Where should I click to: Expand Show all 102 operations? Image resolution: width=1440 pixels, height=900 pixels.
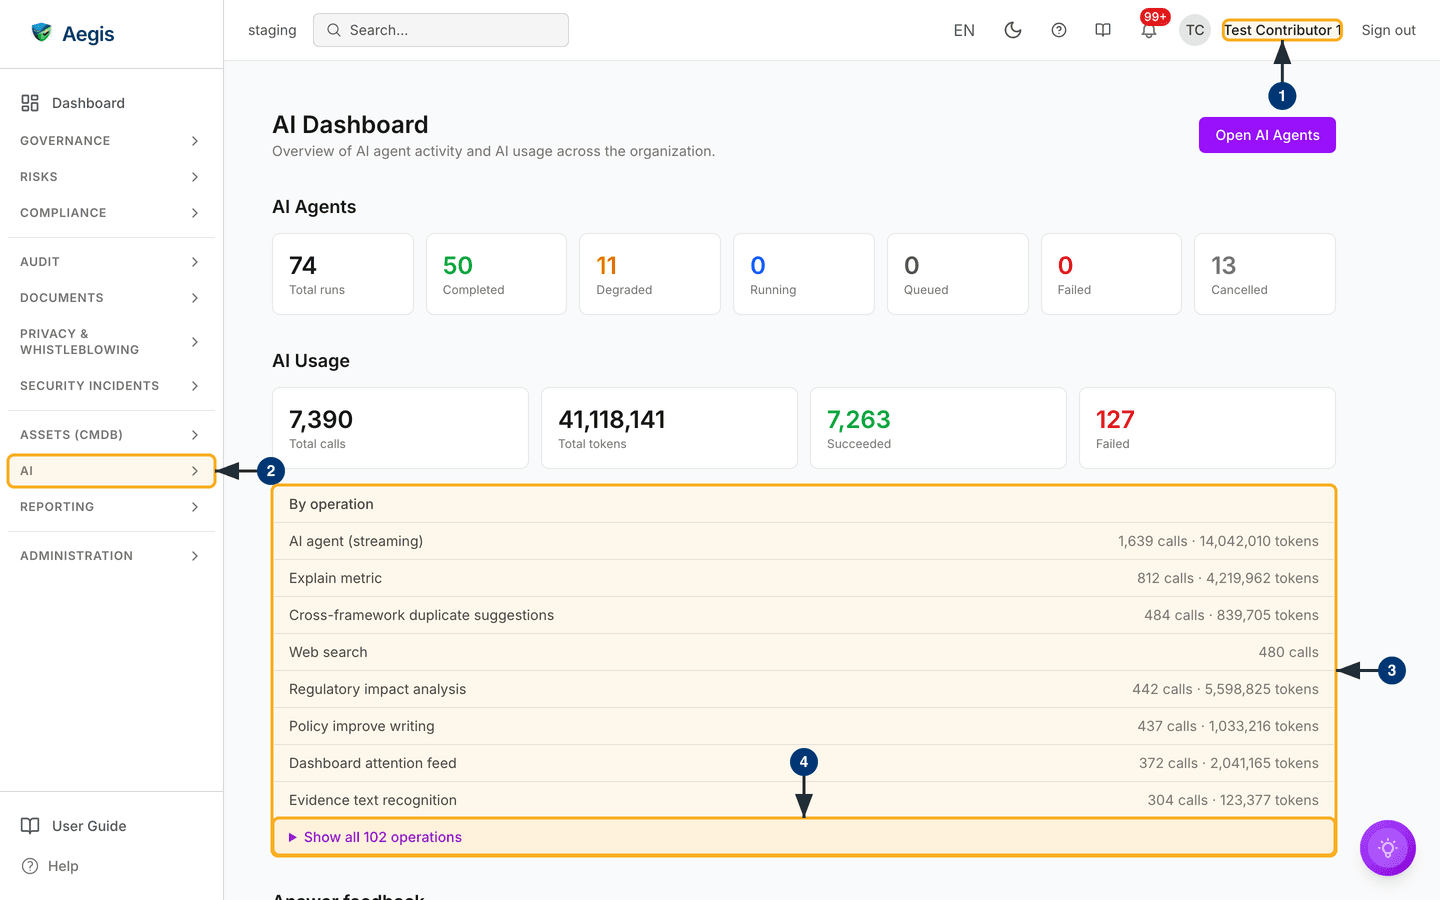click(804, 837)
